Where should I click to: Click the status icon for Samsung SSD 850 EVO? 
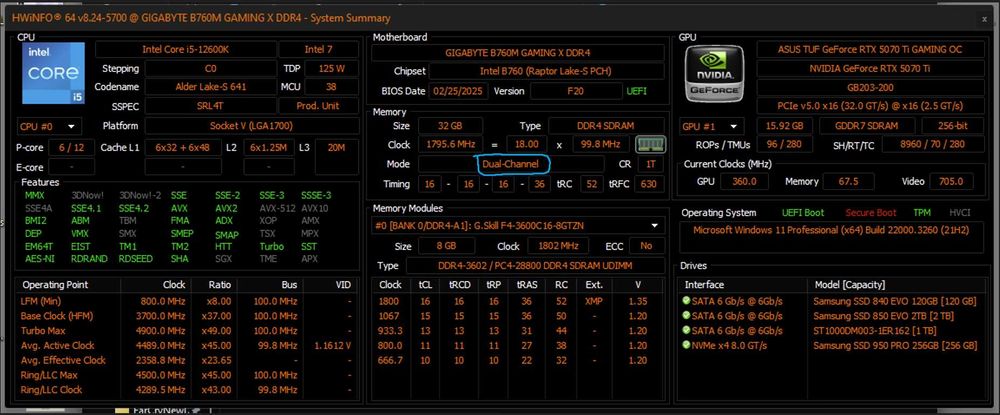(x=686, y=316)
